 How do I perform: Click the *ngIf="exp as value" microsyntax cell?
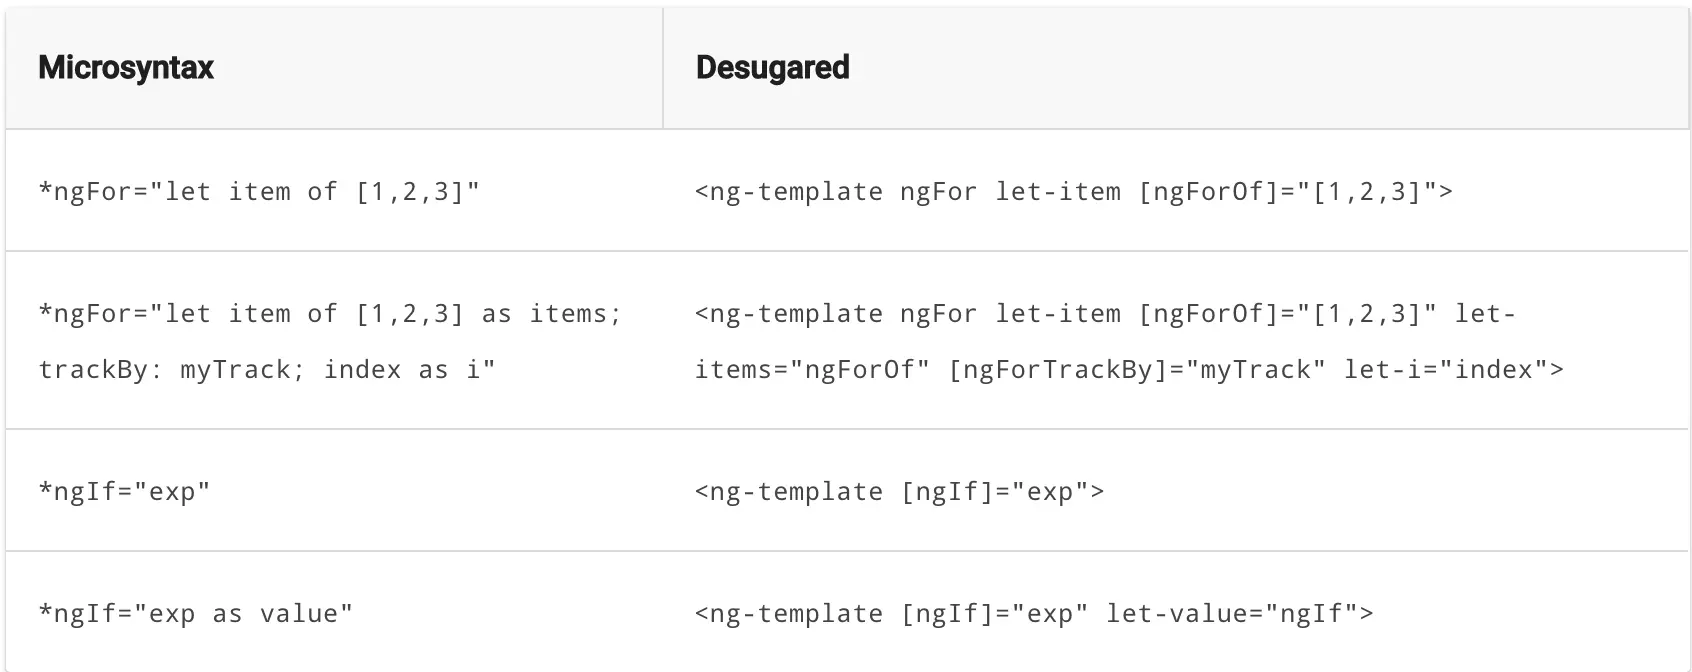[x=195, y=614]
